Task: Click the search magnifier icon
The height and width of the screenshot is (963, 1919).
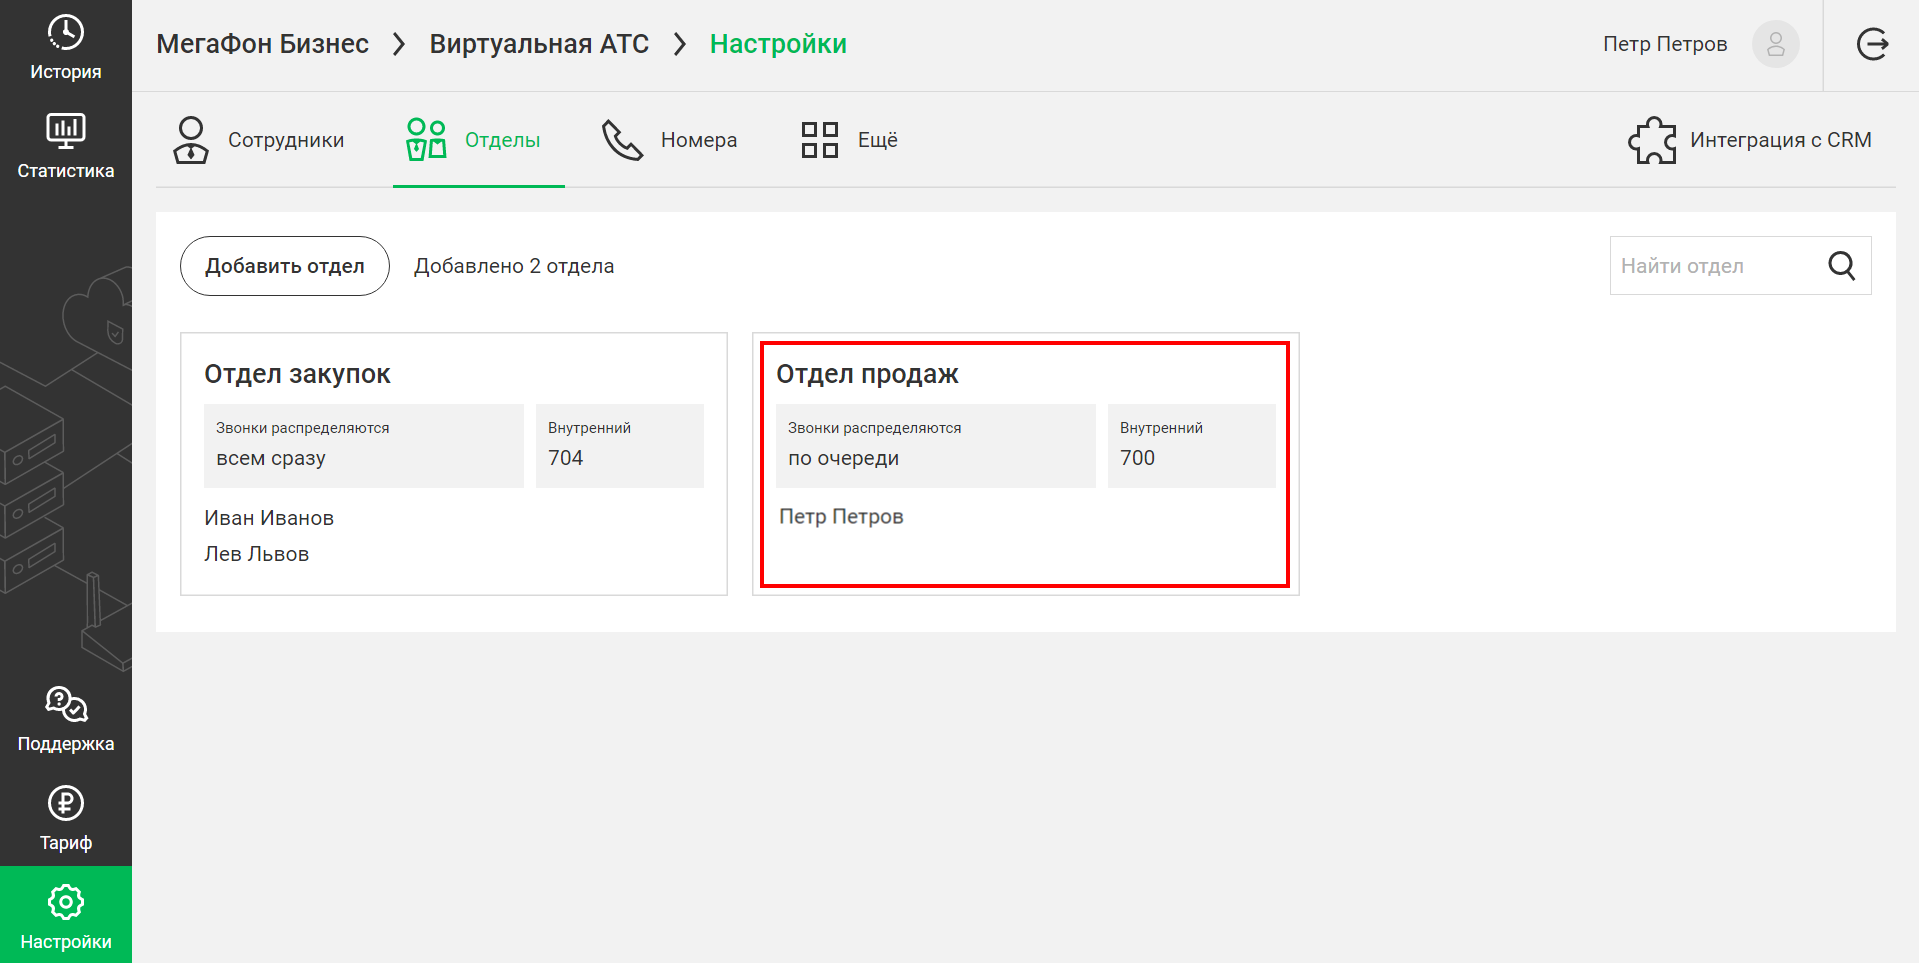Action: (1842, 266)
